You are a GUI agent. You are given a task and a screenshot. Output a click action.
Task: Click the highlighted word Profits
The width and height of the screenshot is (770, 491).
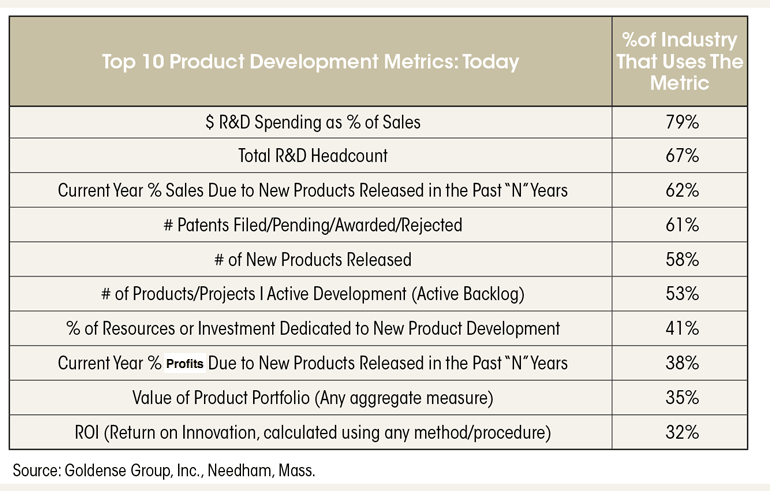click(x=185, y=364)
